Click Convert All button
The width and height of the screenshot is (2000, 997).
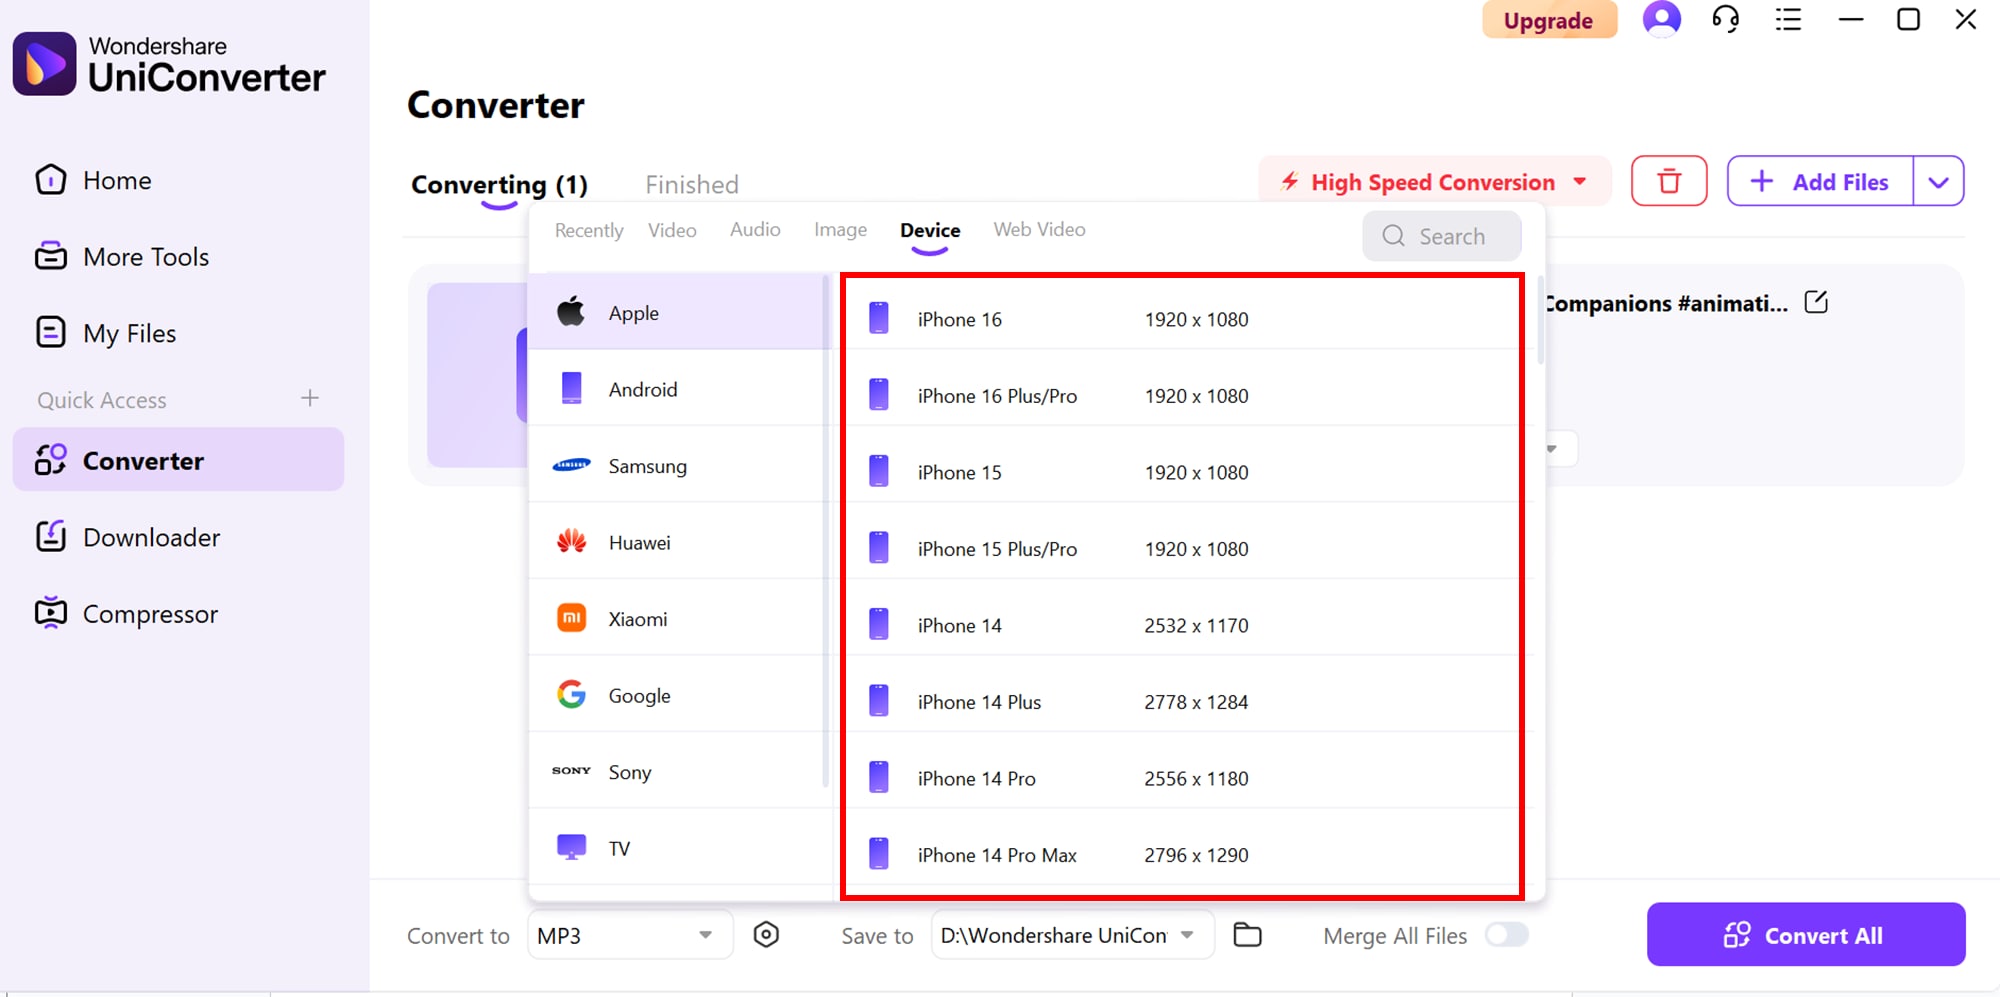point(1806,935)
